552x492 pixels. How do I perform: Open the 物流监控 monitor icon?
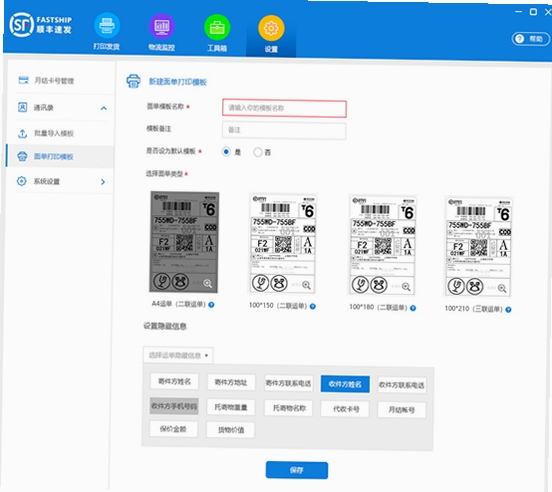162,26
